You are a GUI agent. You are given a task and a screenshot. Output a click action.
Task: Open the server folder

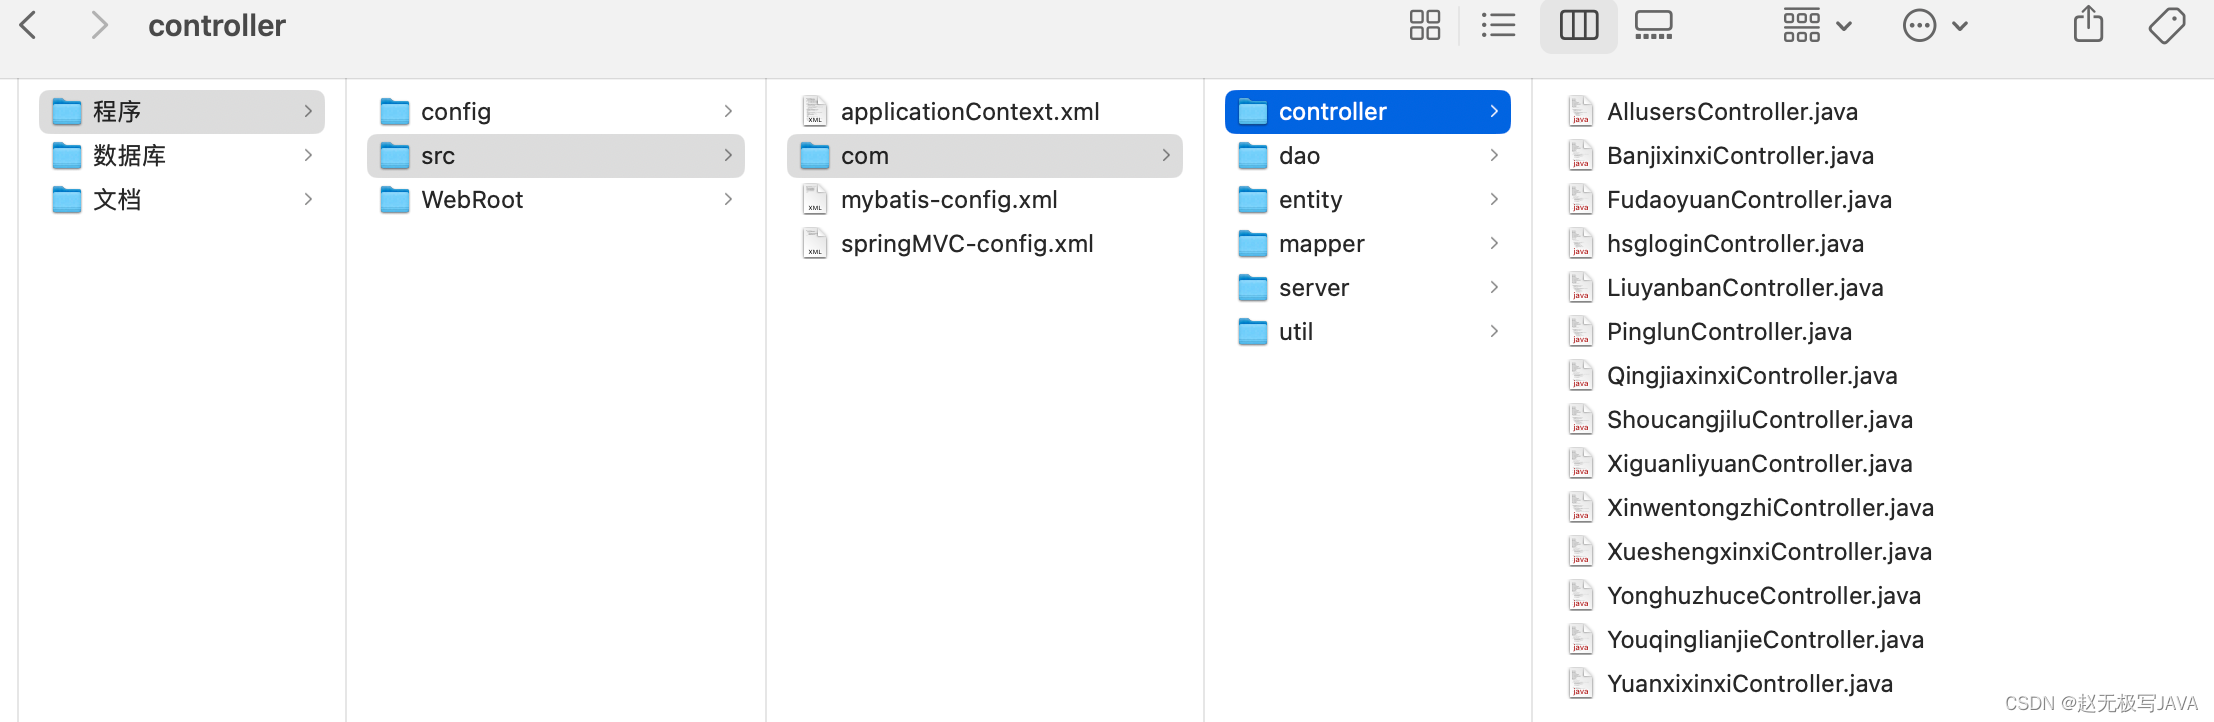(x=1368, y=287)
